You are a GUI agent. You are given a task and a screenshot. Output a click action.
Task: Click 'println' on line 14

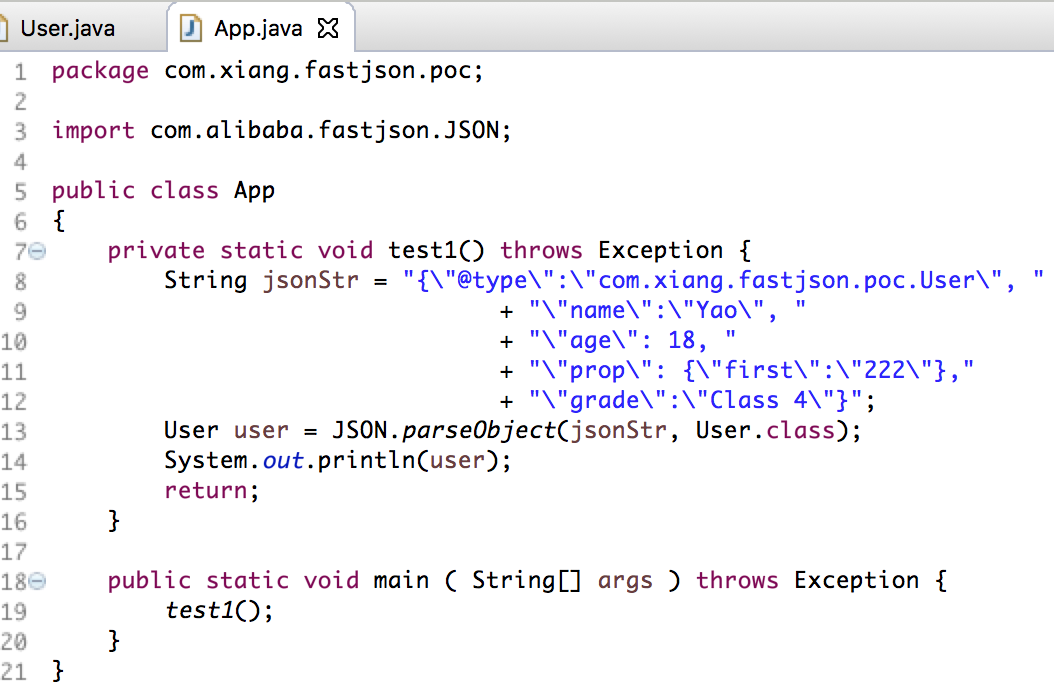pos(366,461)
